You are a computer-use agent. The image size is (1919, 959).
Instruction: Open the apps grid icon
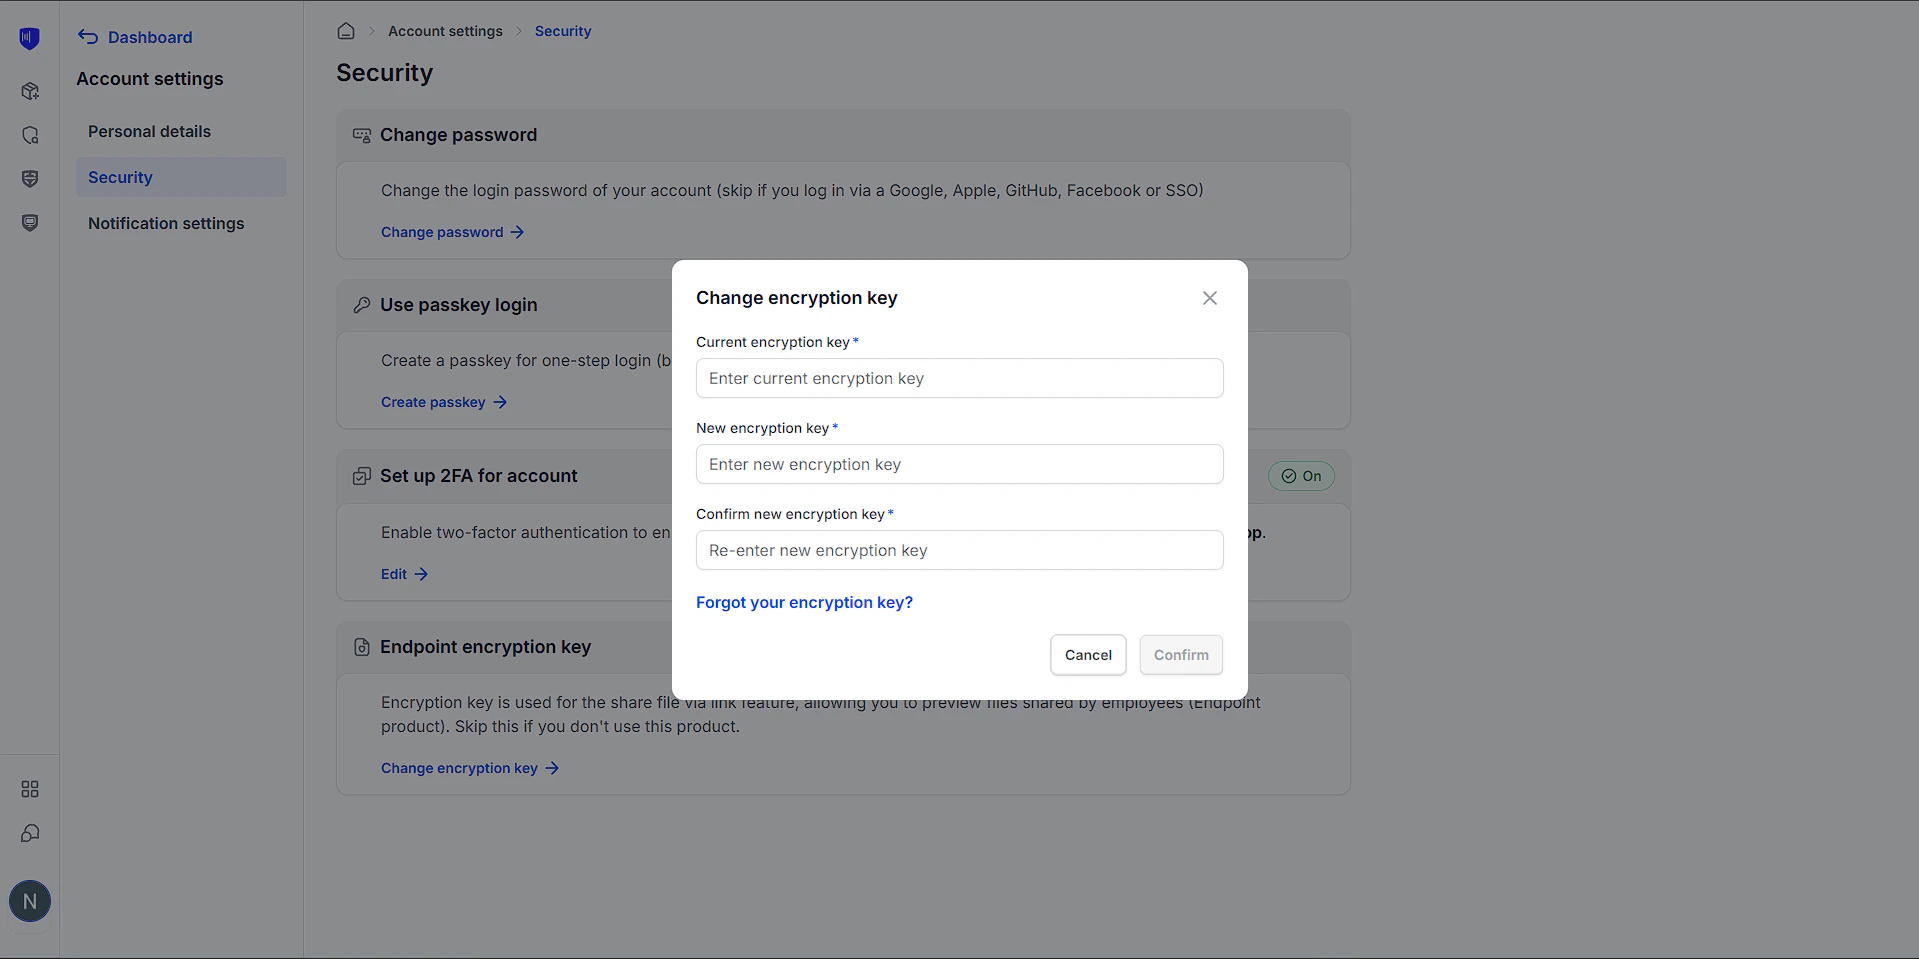(30, 789)
